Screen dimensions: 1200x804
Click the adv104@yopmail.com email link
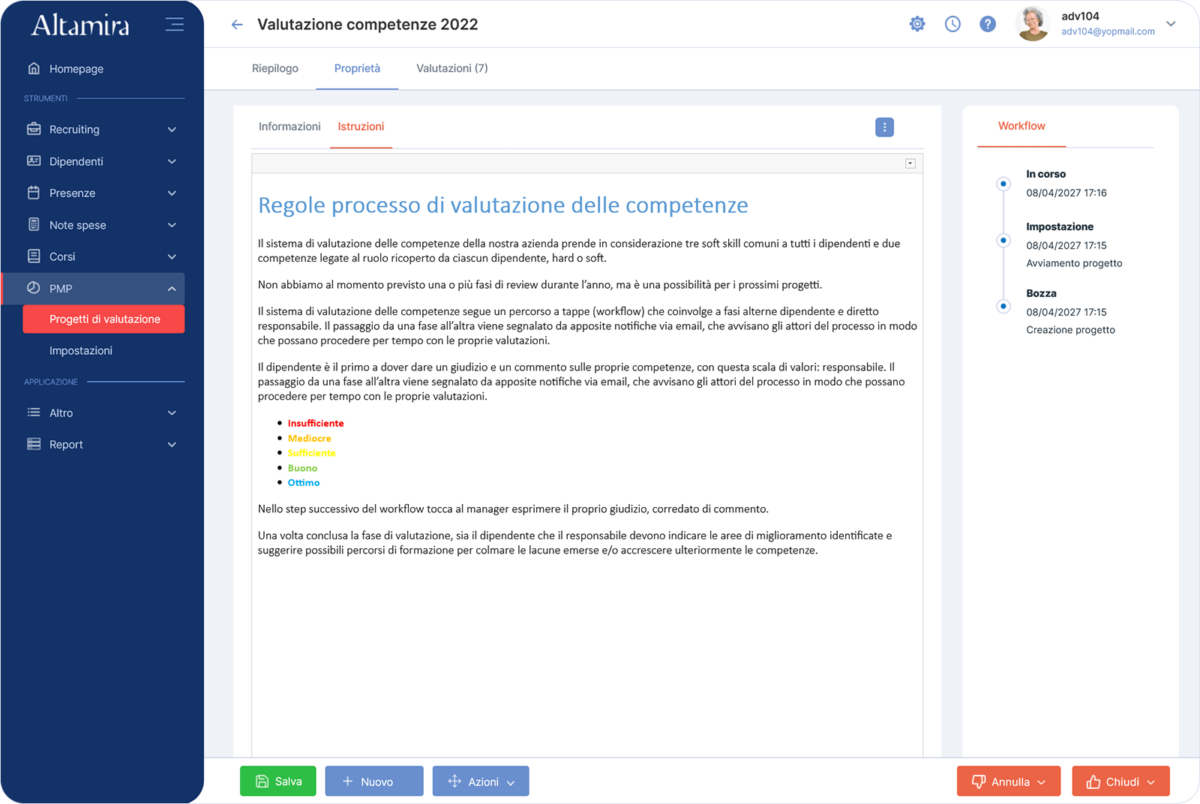pos(1108,31)
